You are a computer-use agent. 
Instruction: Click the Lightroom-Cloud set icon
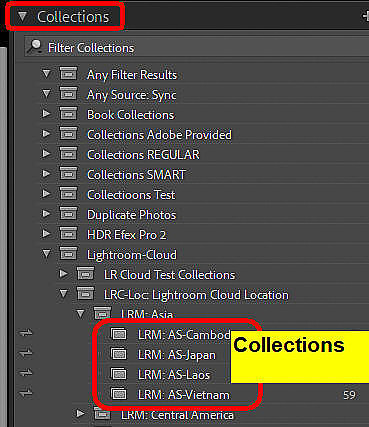pos(68,254)
